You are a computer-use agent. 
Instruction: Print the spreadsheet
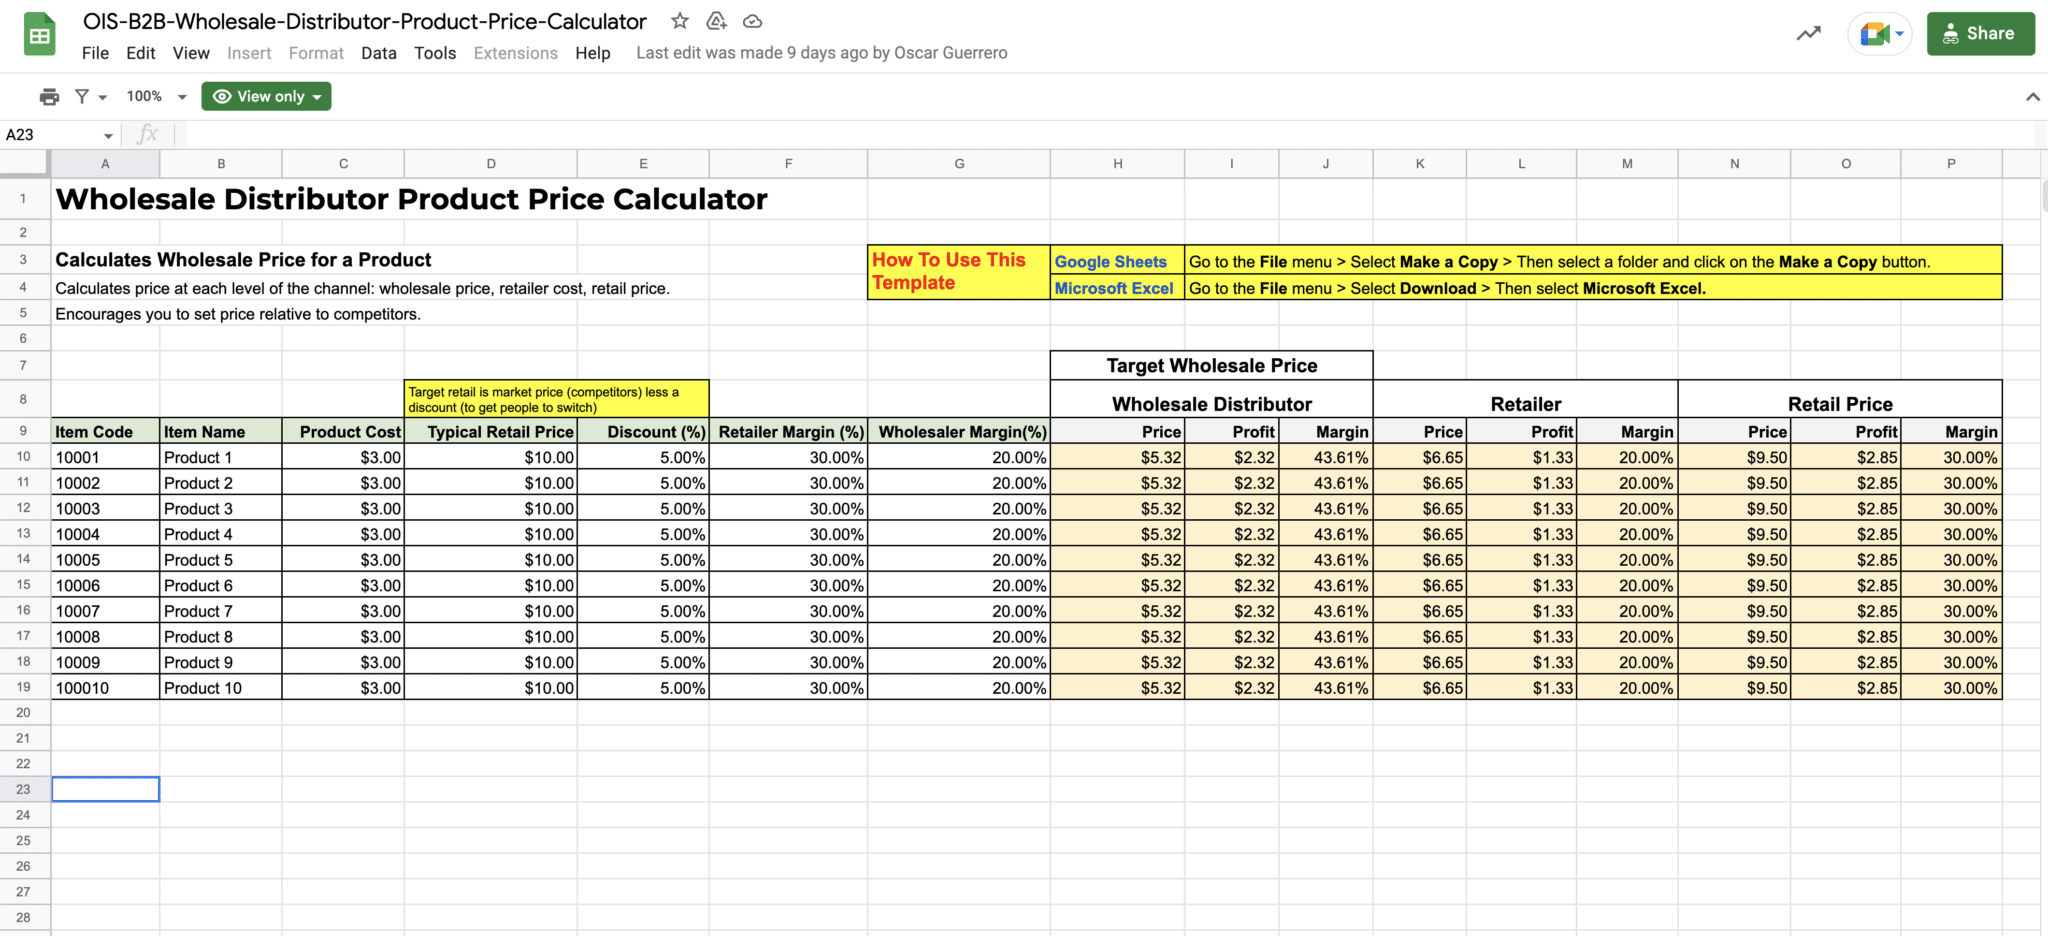(x=49, y=95)
